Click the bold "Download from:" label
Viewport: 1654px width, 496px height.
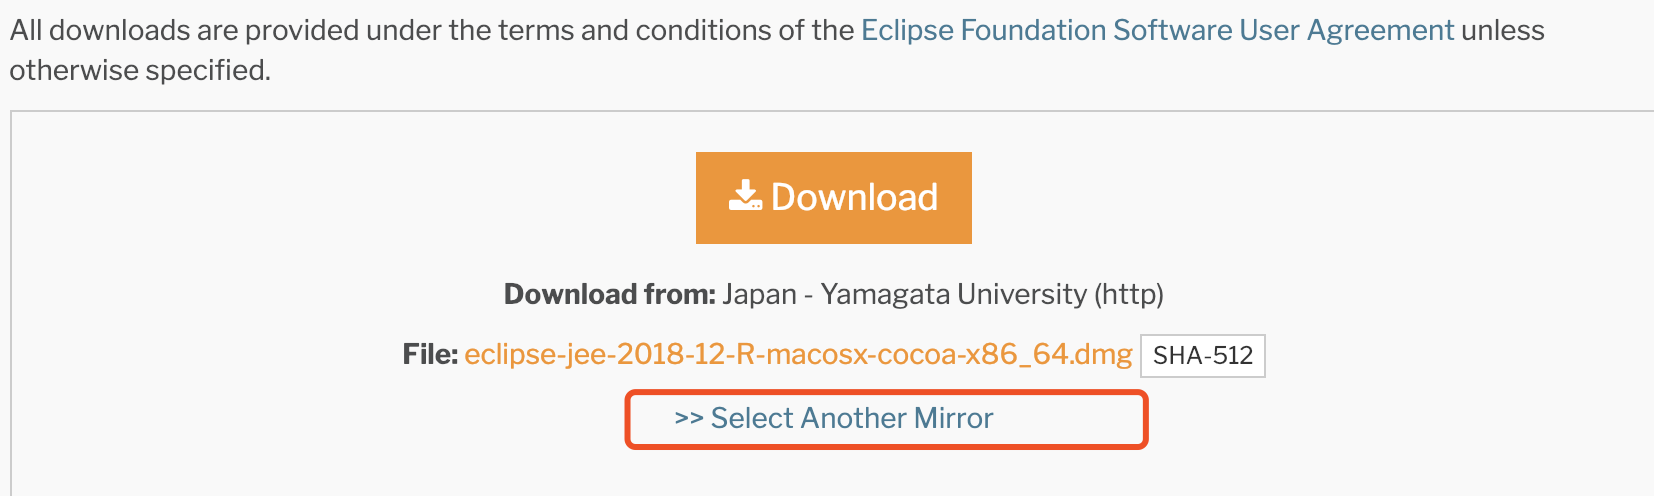tap(609, 294)
